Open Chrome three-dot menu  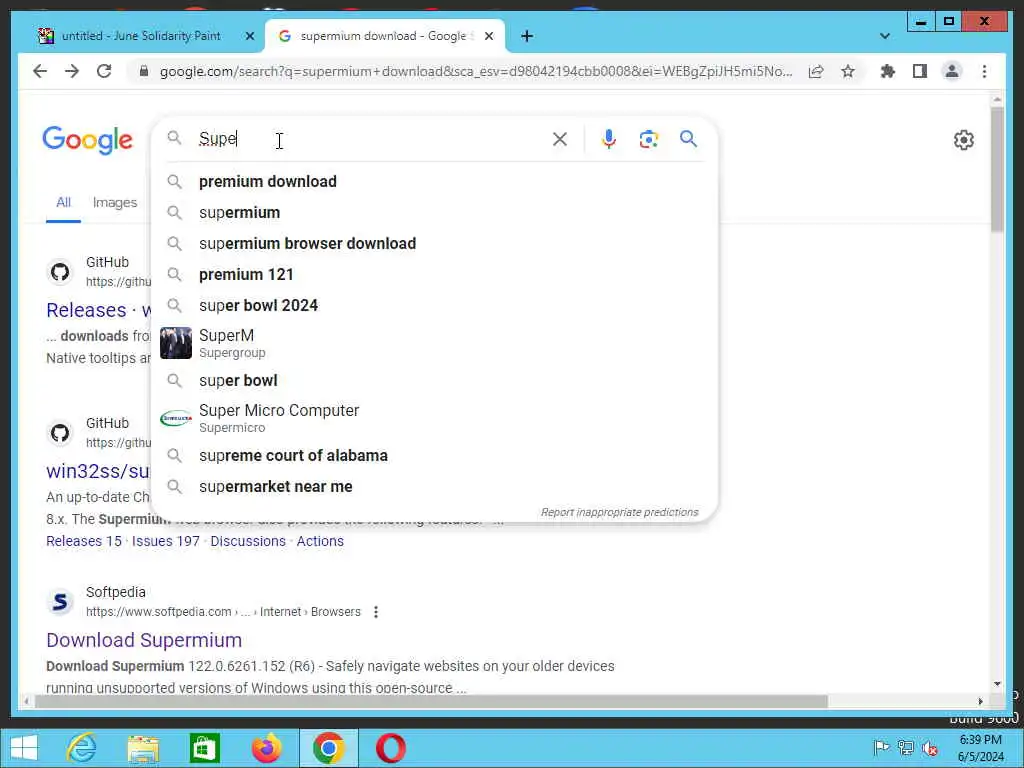(x=984, y=71)
